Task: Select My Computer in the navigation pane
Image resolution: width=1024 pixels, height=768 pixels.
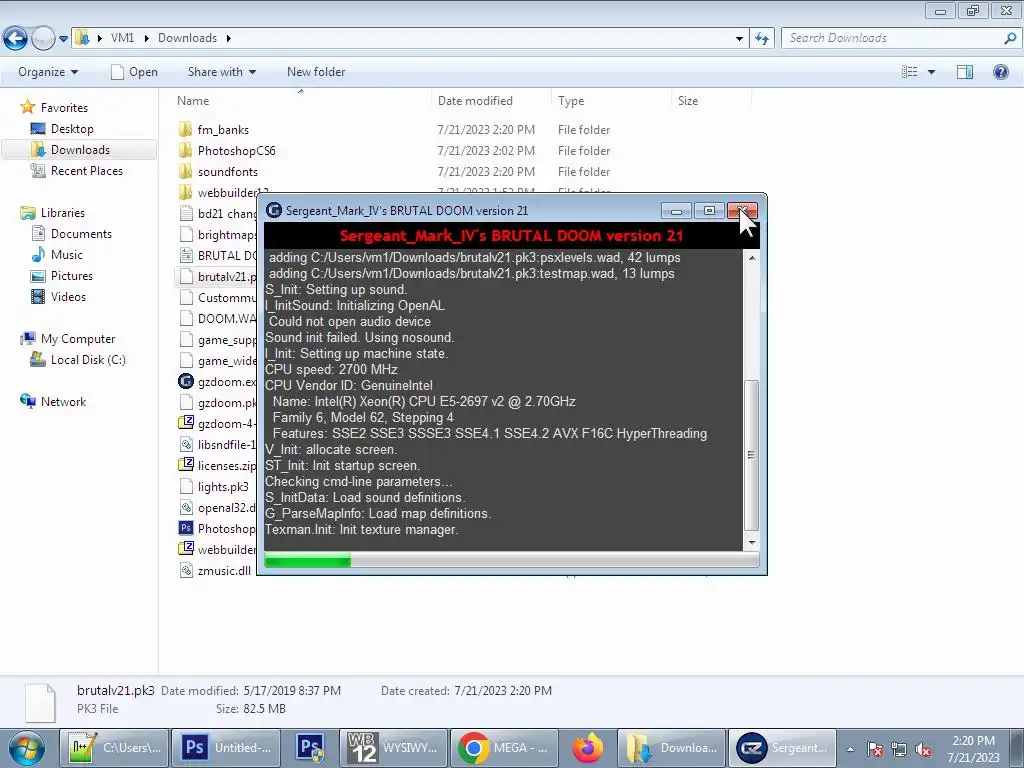Action: click(x=78, y=338)
